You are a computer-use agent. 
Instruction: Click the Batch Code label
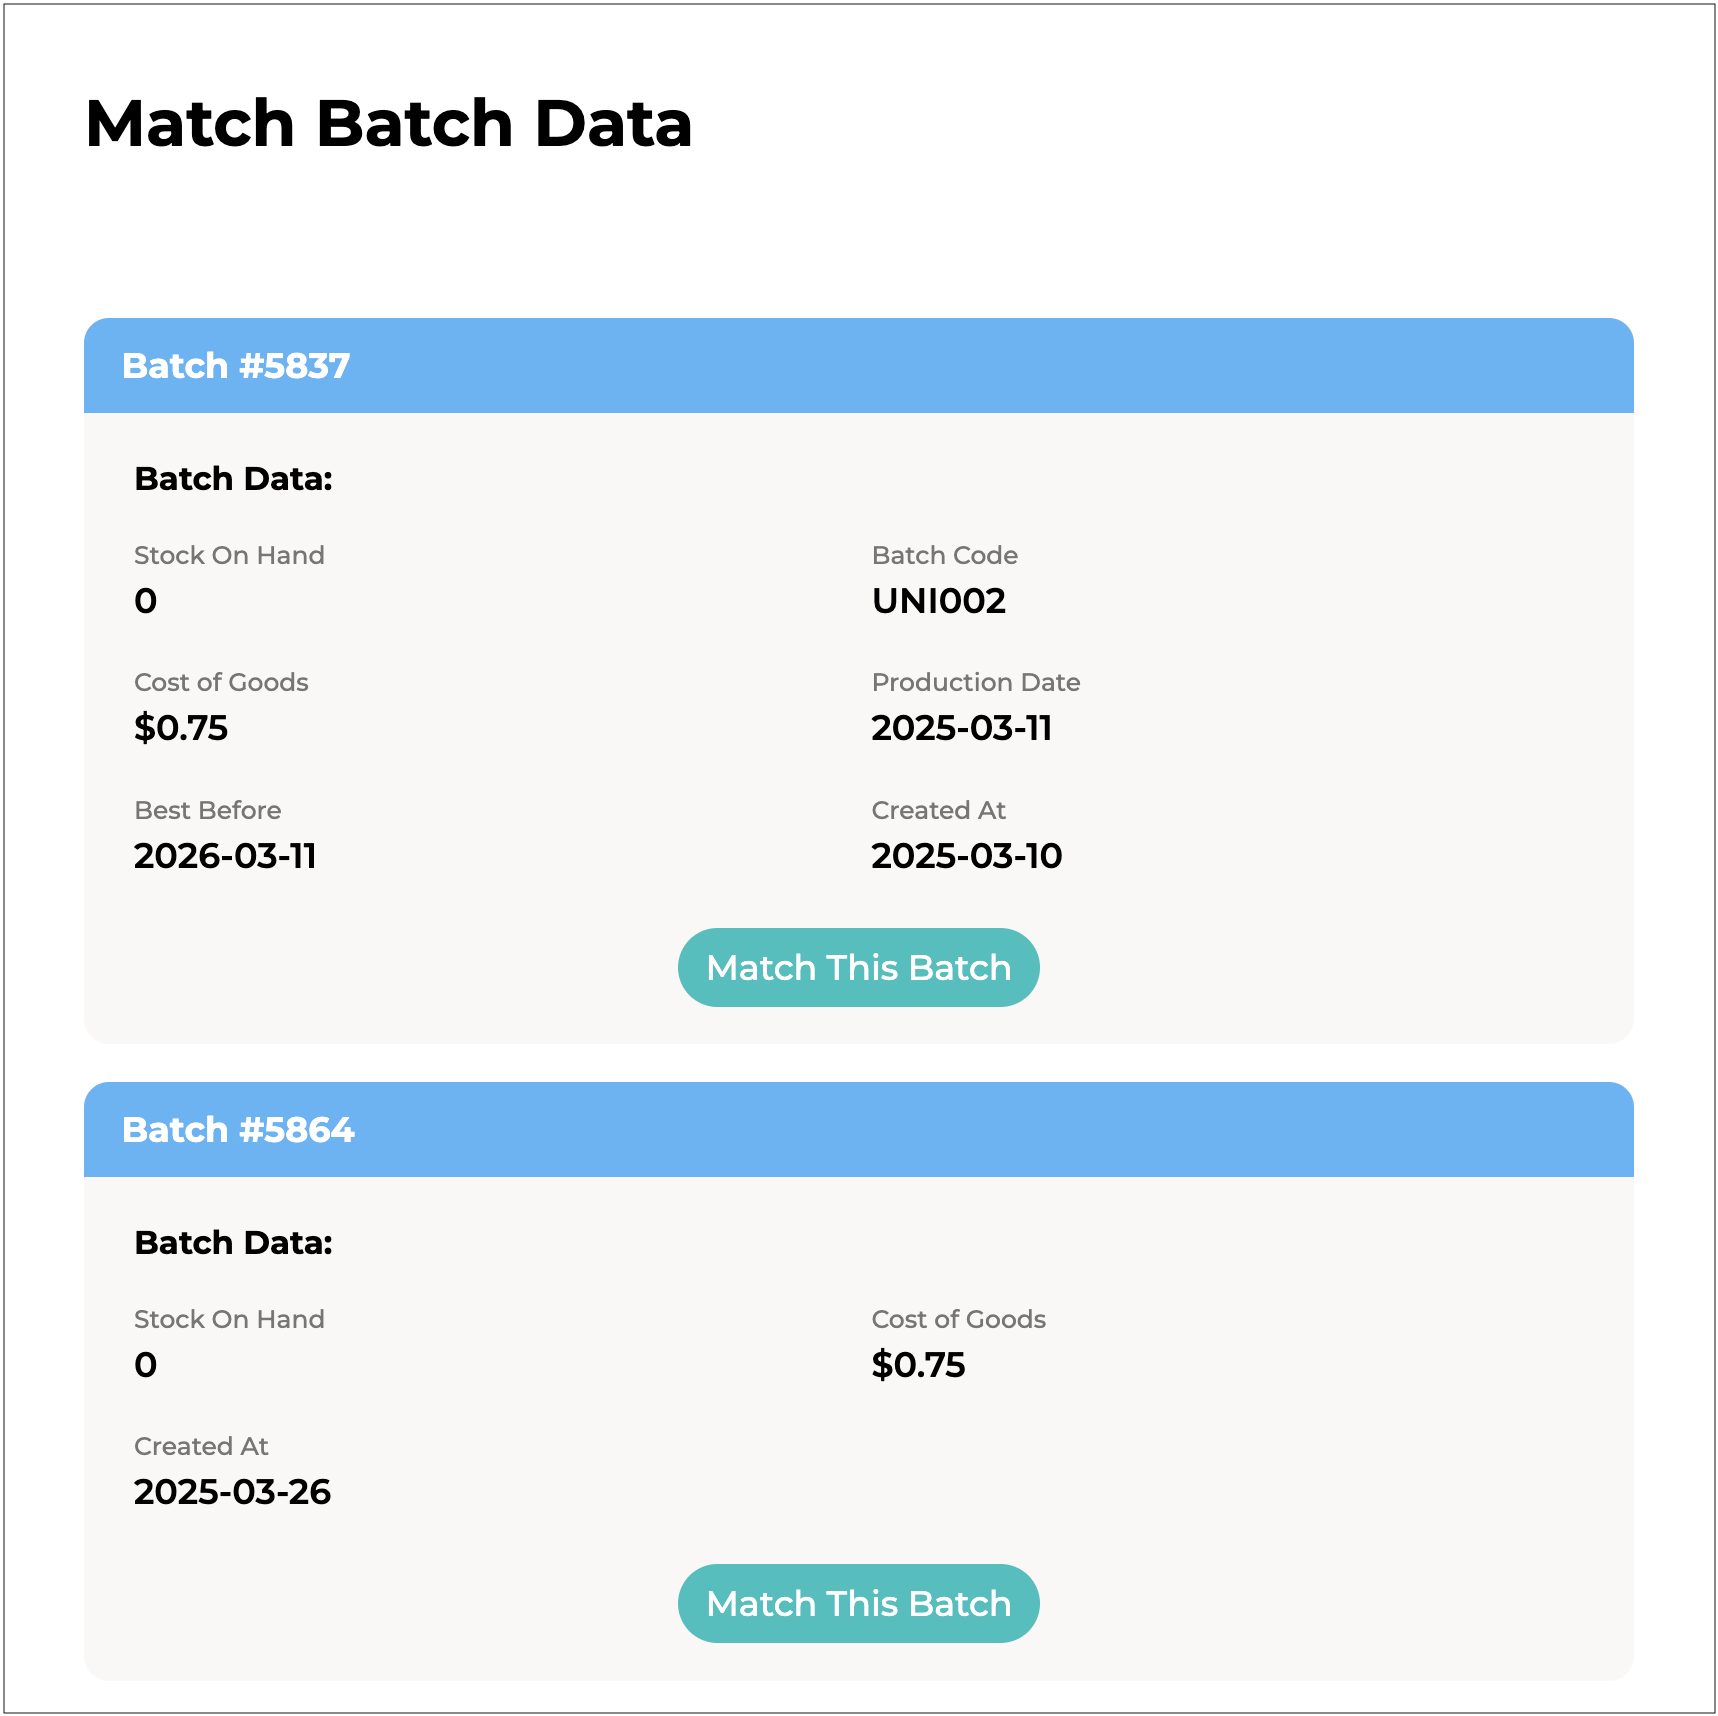click(944, 555)
